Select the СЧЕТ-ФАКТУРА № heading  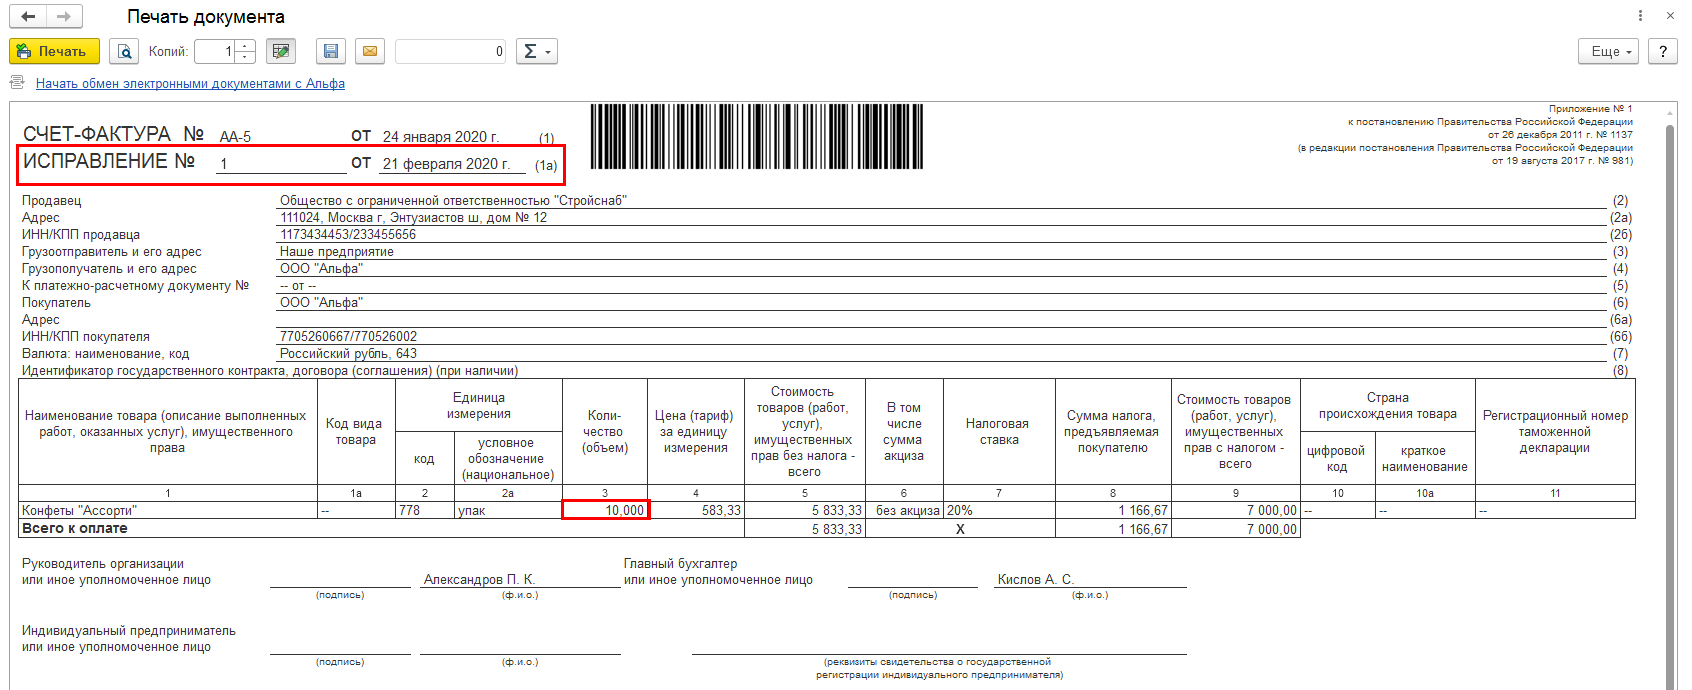pyautogui.click(x=113, y=134)
